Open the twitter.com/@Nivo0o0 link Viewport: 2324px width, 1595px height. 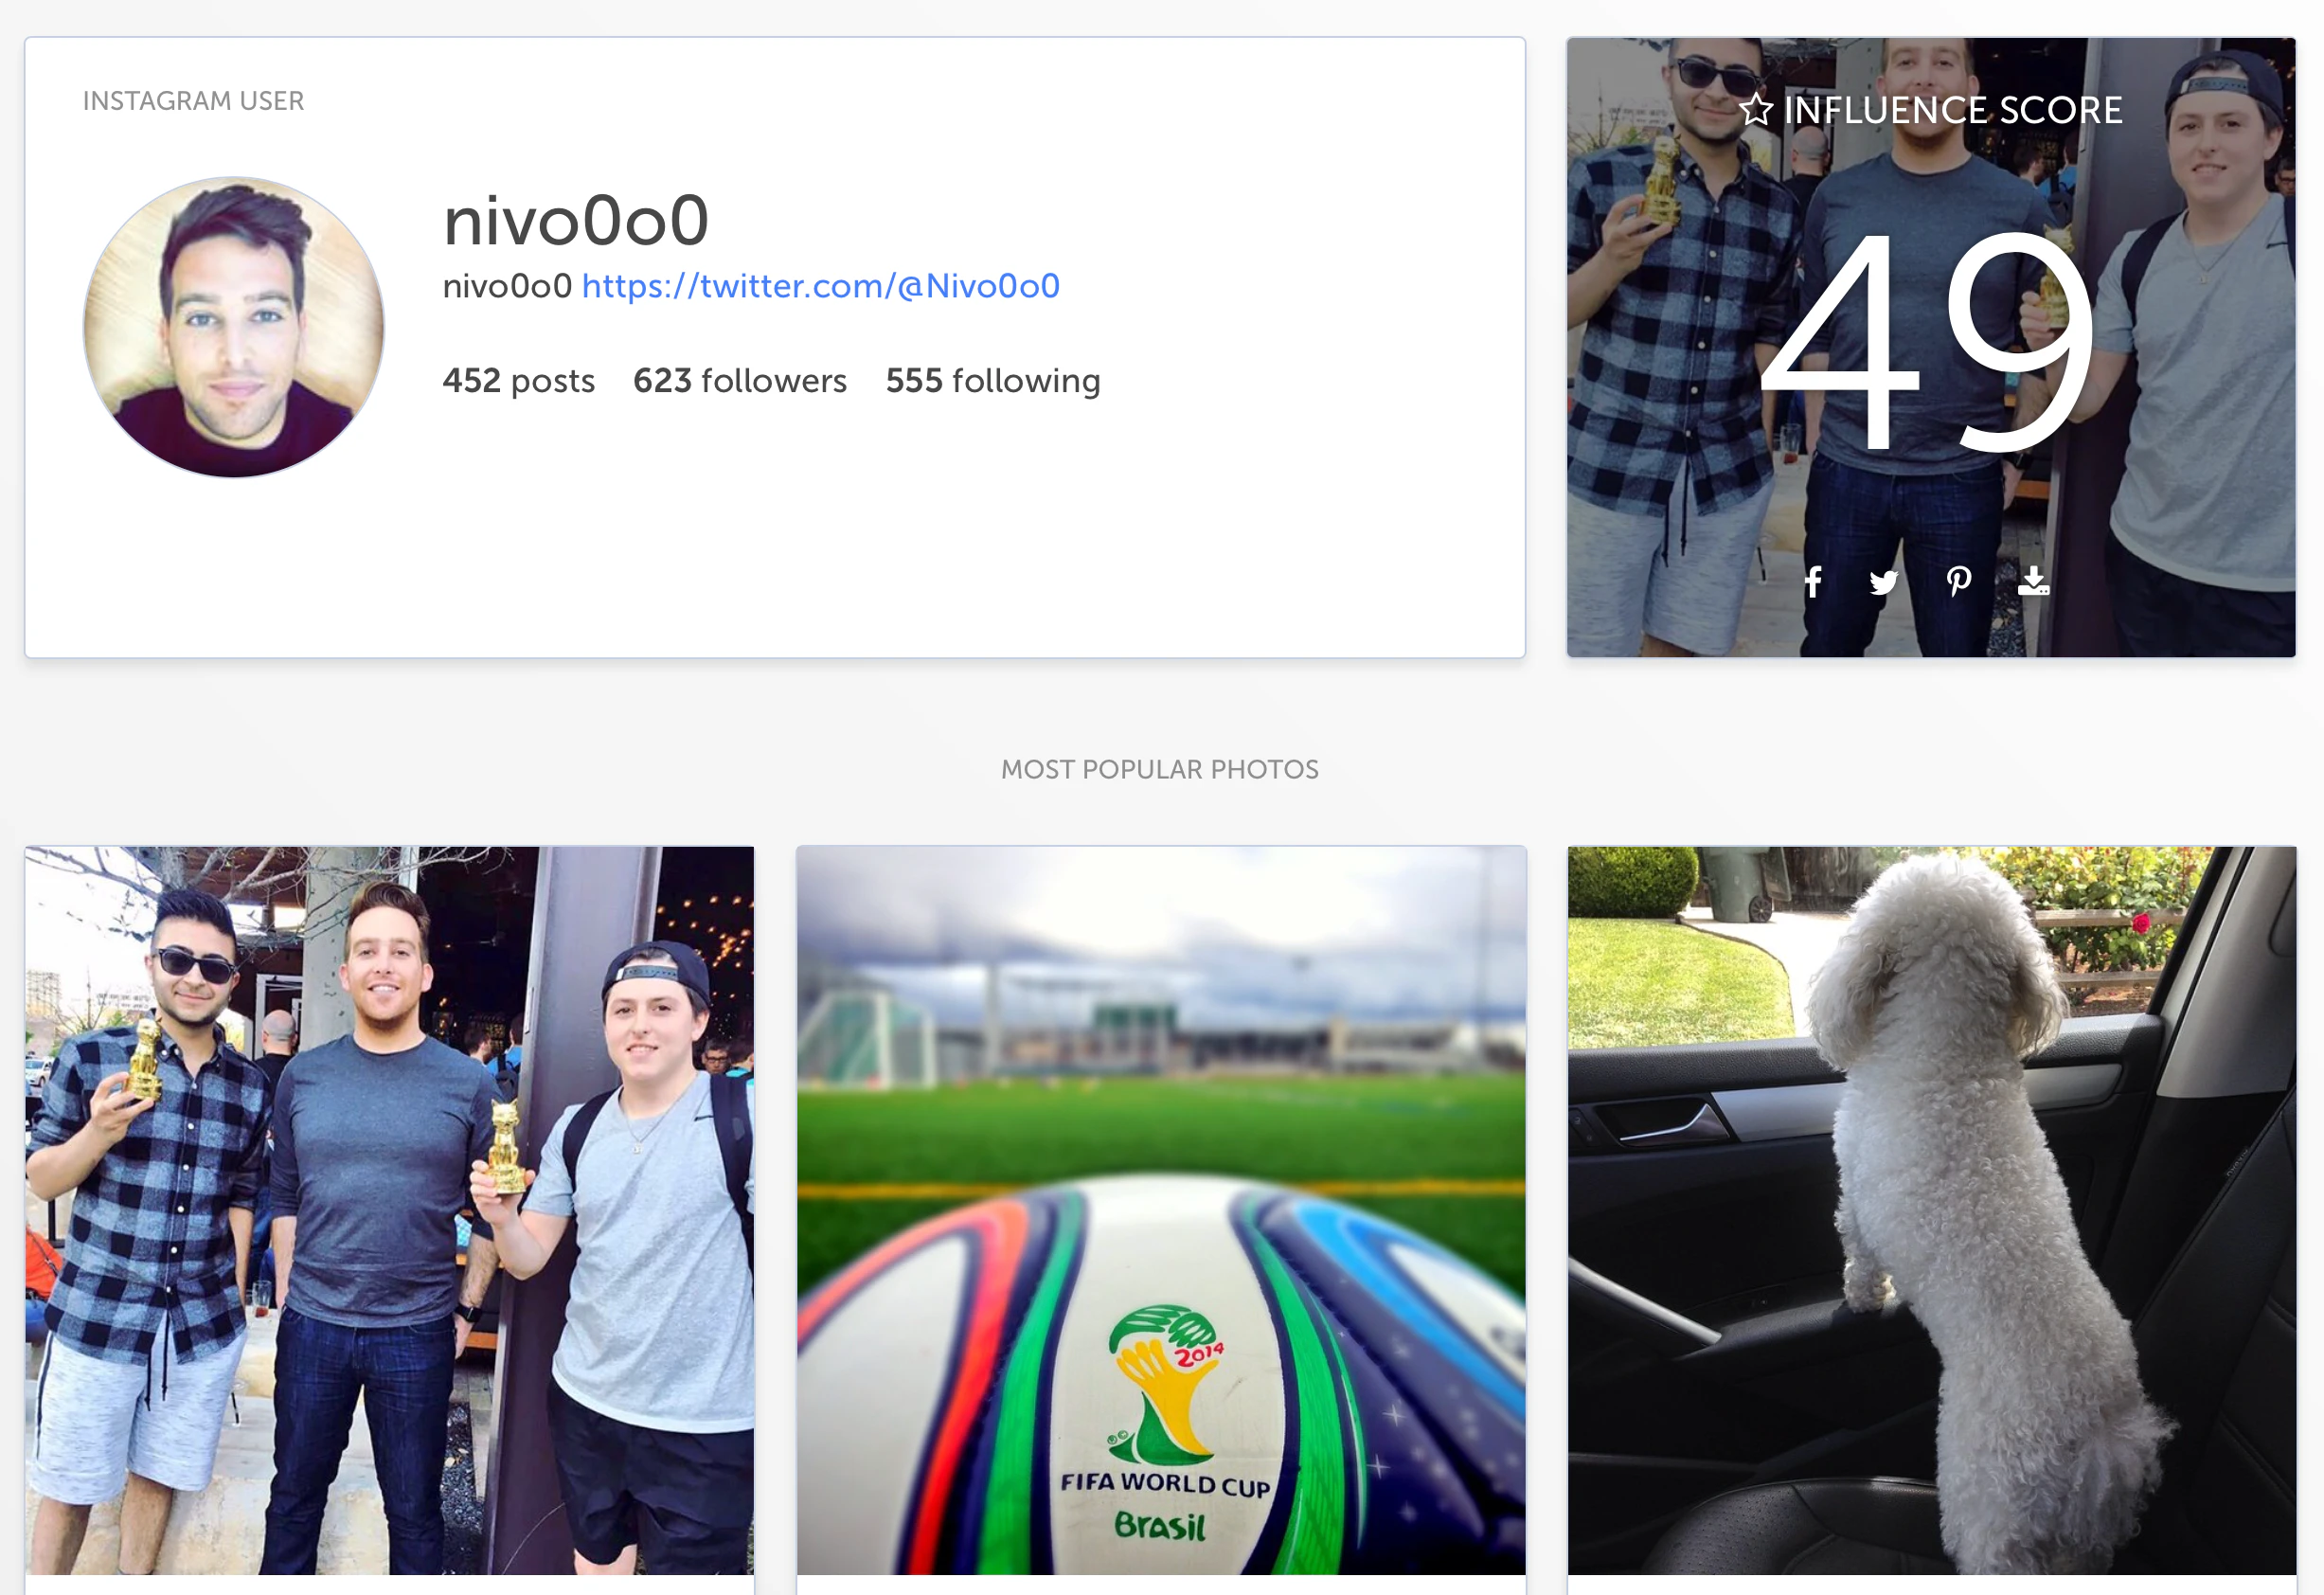(x=820, y=286)
